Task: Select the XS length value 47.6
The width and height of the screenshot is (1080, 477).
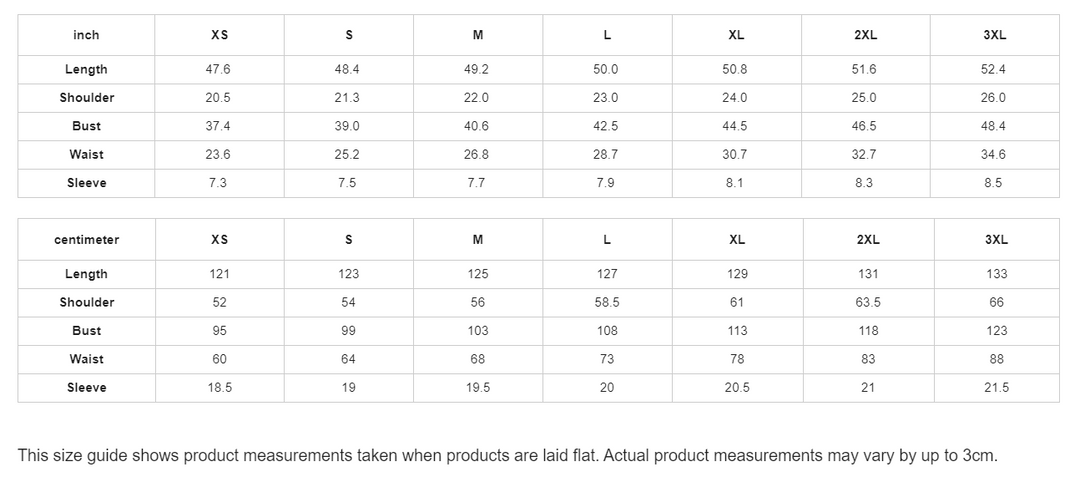Action: [219, 69]
